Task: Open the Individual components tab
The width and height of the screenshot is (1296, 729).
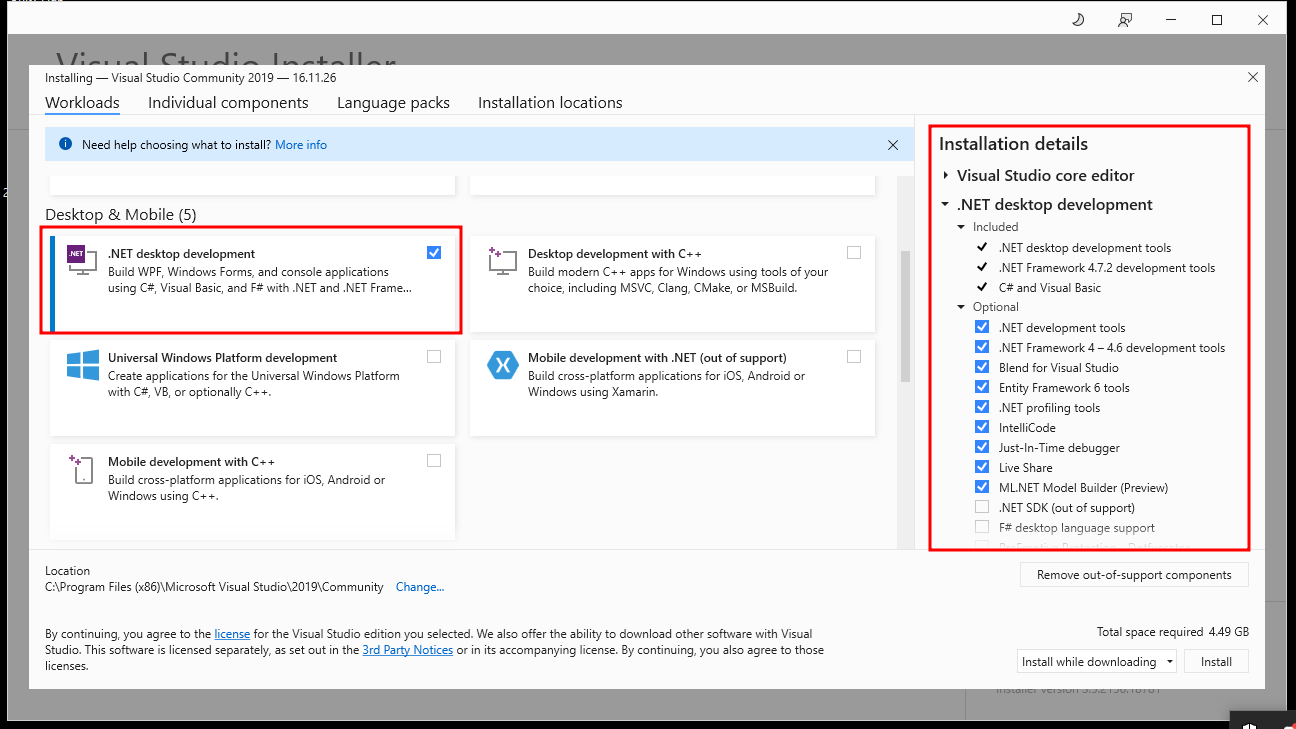Action: point(228,103)
